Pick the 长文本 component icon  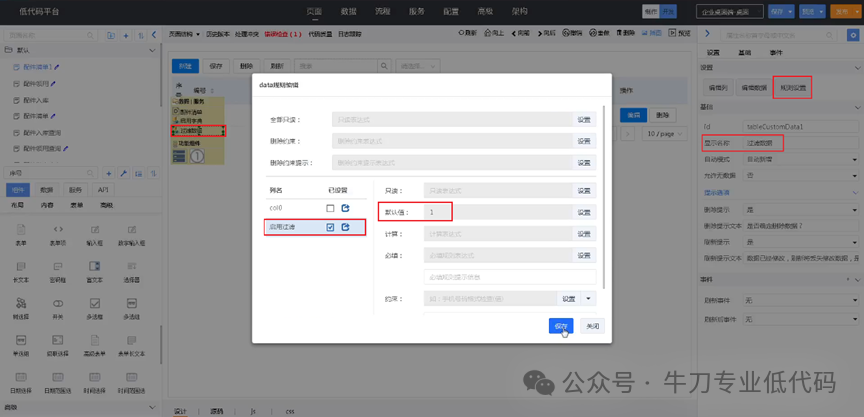21,266
